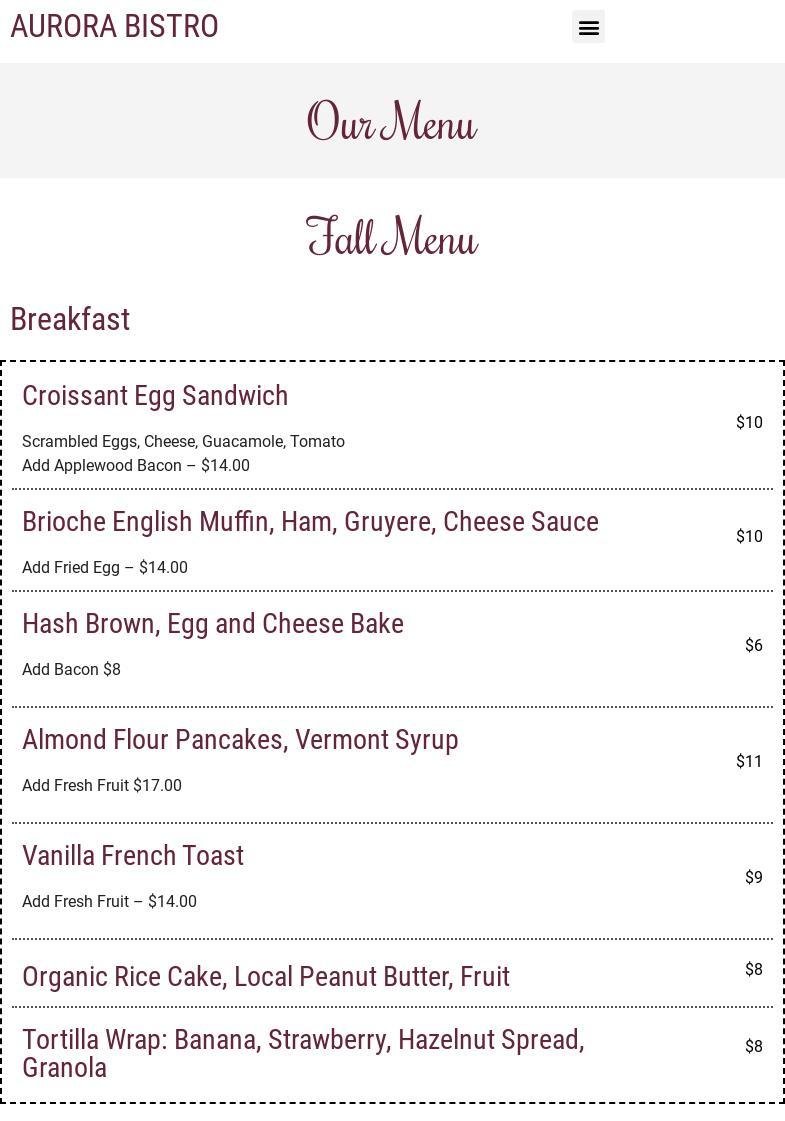Image resolution: width=785 pixels, height=1121 pixels.
Task: Click the $9 French toast price
Action: pyautogui.click(x=753, y=877)
